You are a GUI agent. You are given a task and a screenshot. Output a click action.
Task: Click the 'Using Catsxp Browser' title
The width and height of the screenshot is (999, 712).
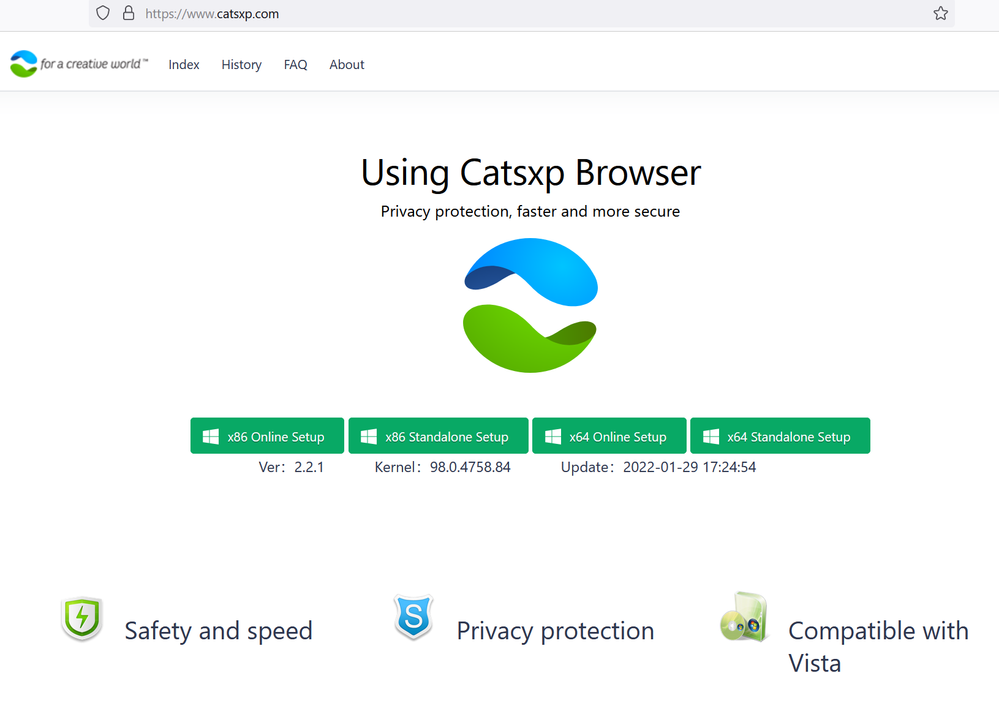pyautogui.click(x=530, y=173)
